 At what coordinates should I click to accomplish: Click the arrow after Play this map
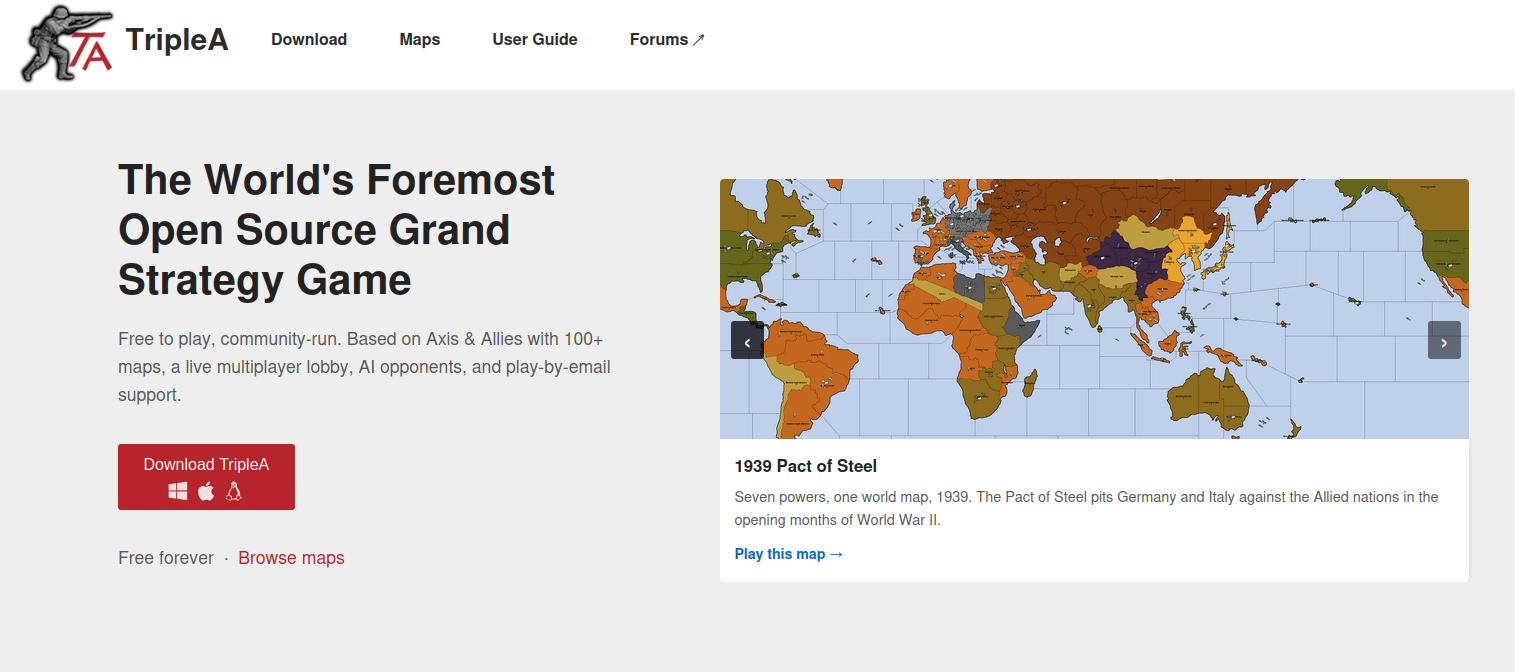(x=837, y=554)
